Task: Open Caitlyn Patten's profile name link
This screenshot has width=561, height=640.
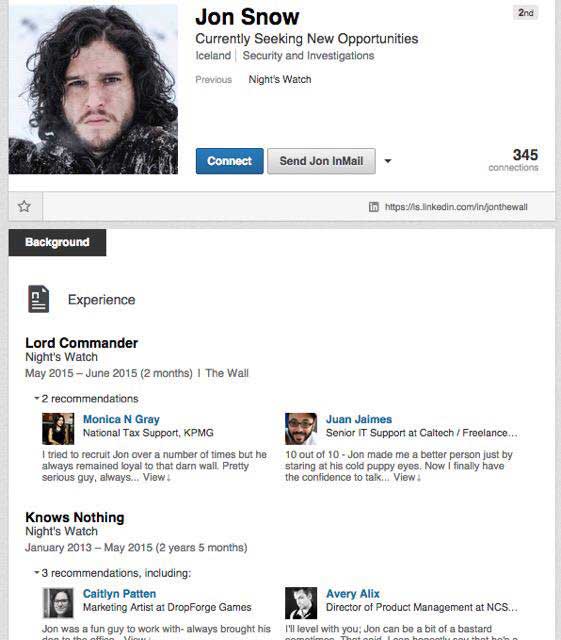Action: (119, 593)
